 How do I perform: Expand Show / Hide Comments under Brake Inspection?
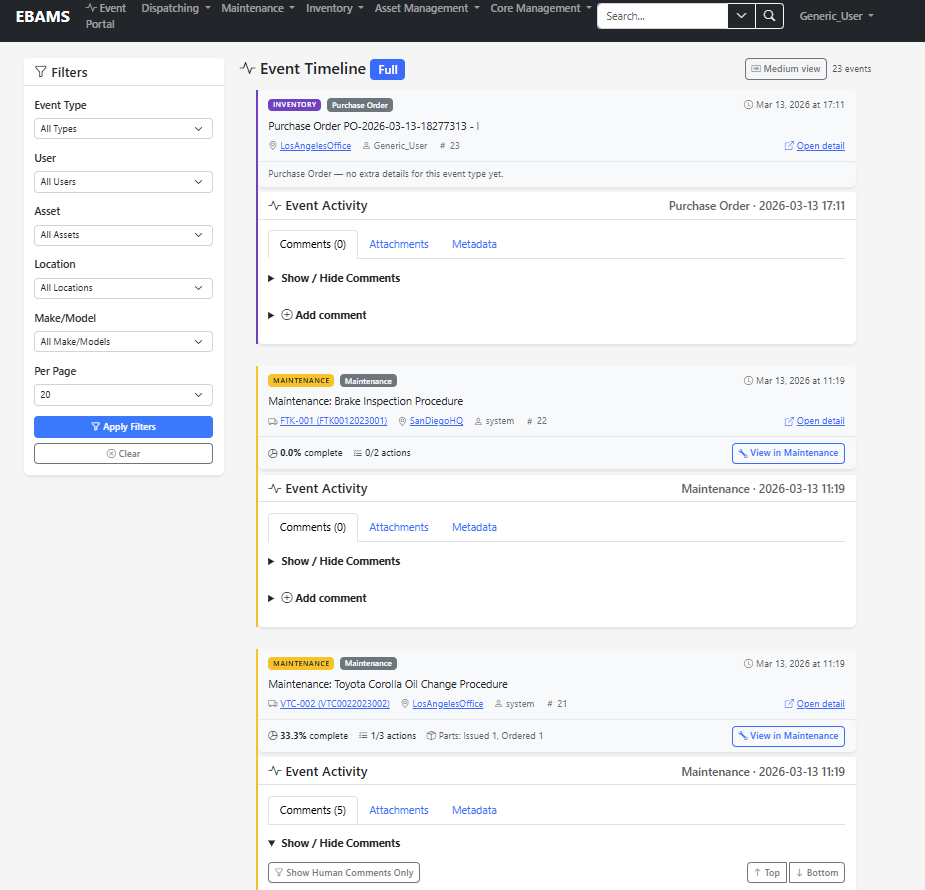334,561
